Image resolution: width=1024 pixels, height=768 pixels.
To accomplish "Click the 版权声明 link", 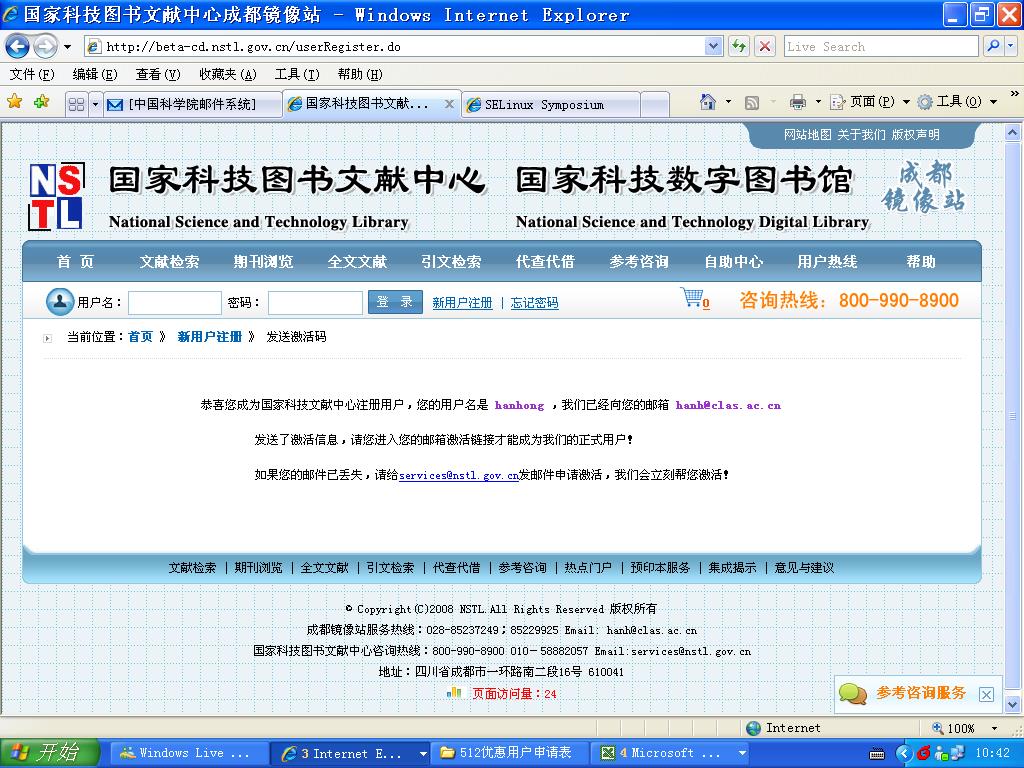I will (916, 135).
